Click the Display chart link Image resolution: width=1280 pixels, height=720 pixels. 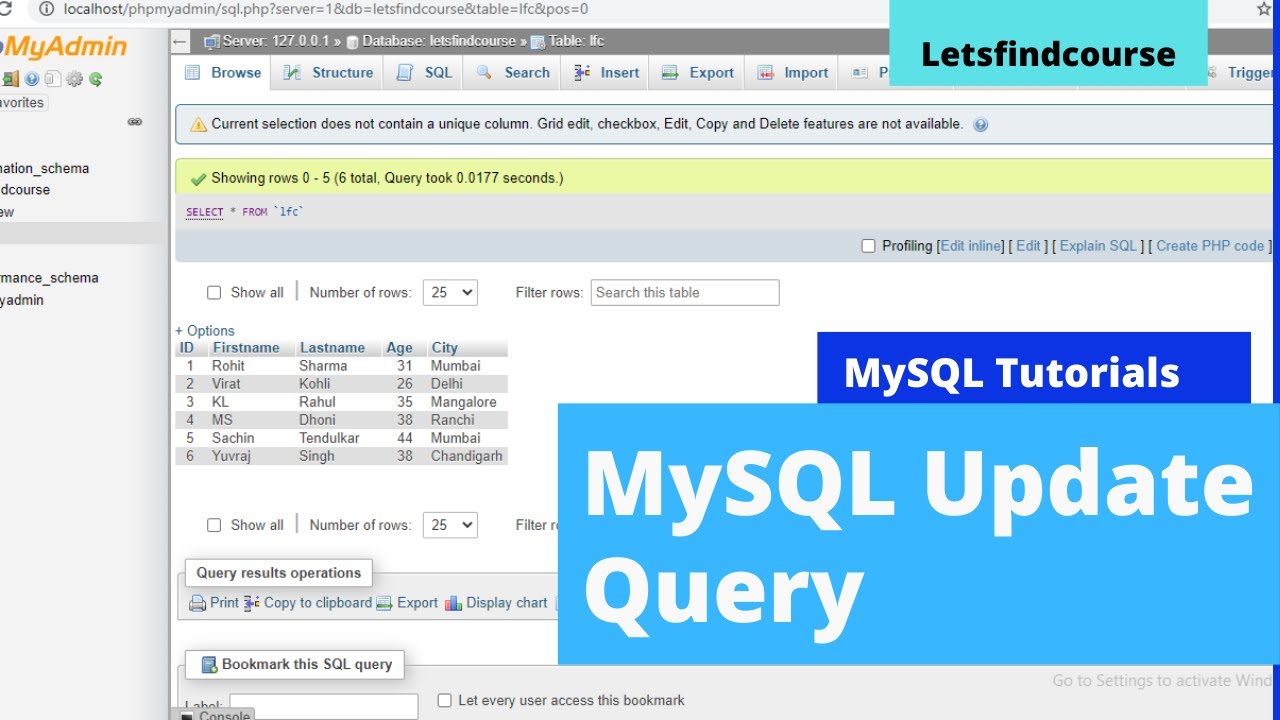pyautogui.click(x=507, y=603)
